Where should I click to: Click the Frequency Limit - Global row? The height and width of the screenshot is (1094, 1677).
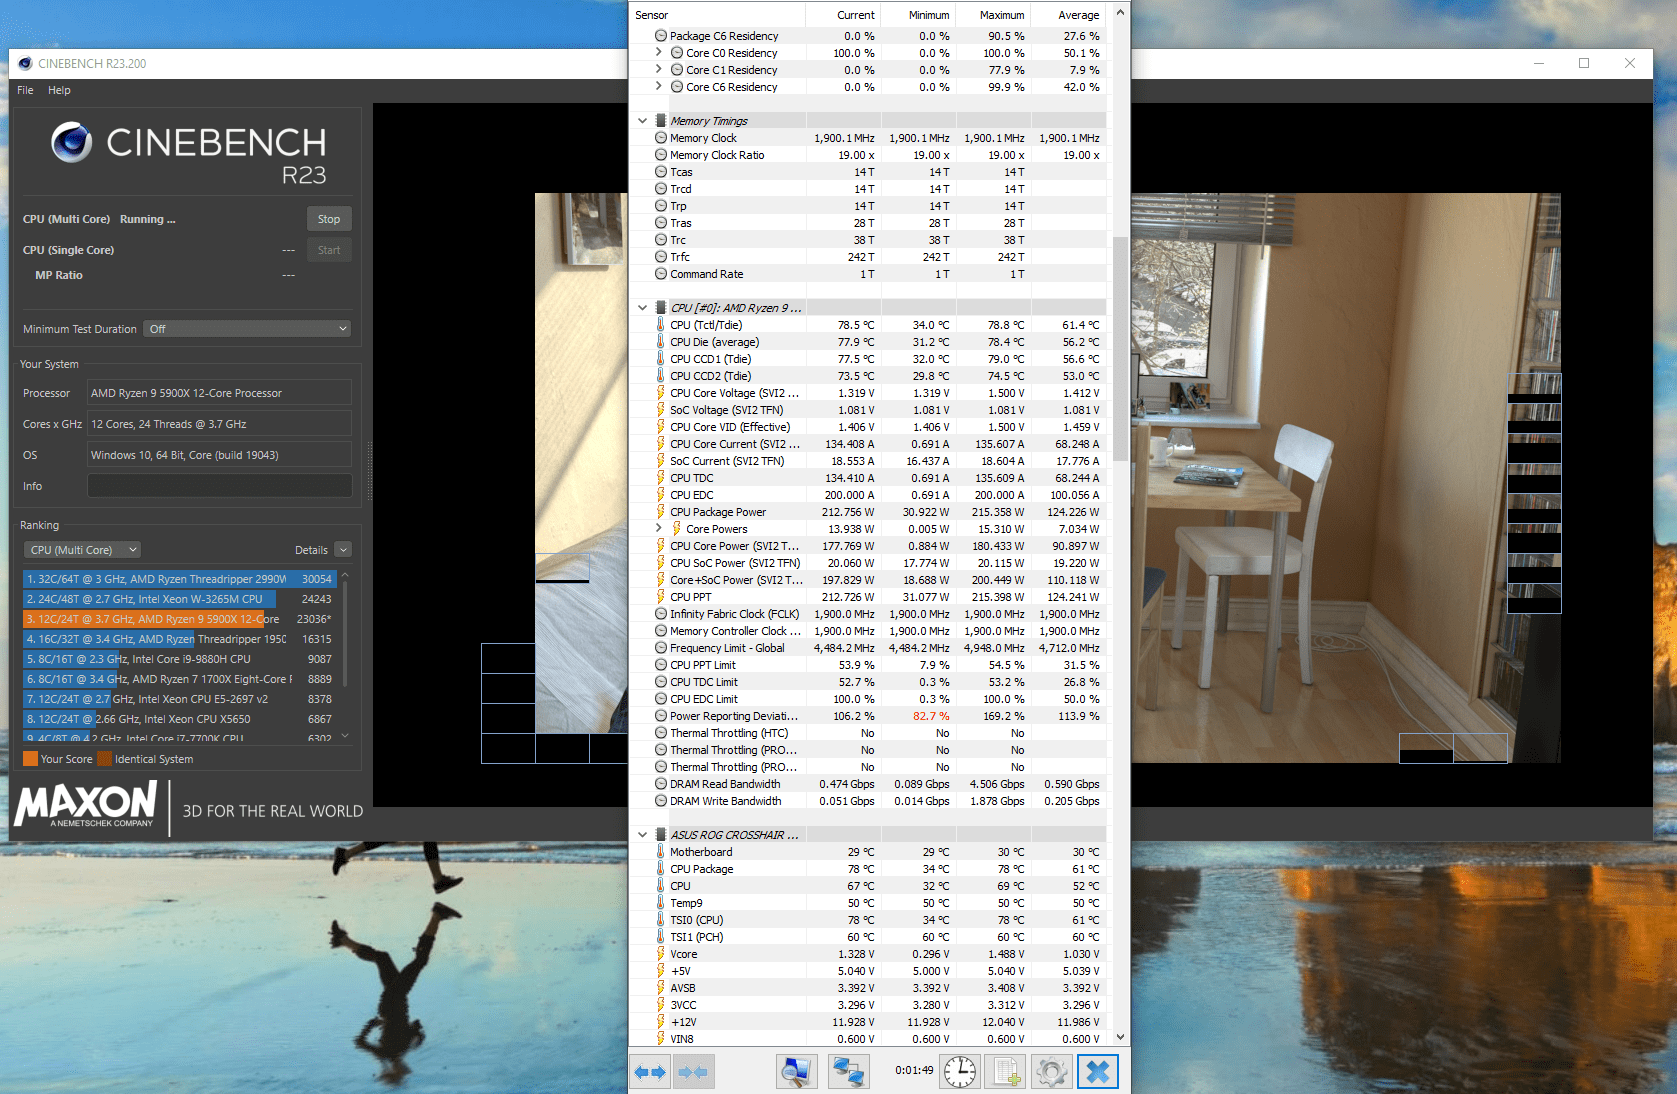[868, 648]
